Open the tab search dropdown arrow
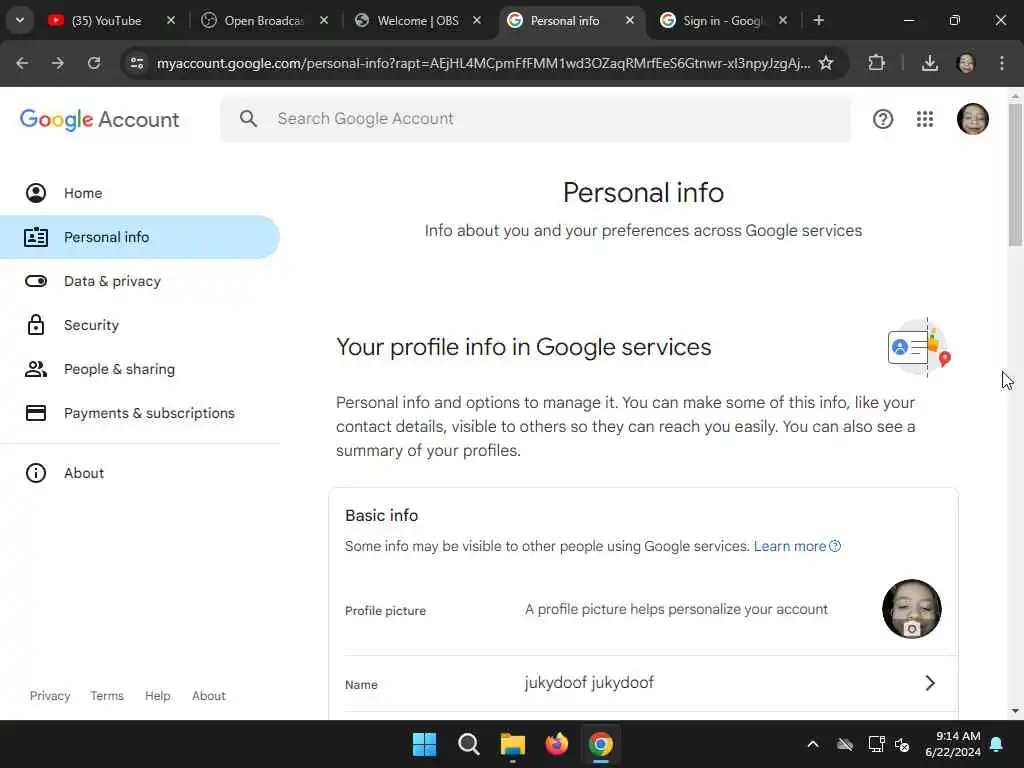This screenshot has width=1024, height=768. [20, 20]
